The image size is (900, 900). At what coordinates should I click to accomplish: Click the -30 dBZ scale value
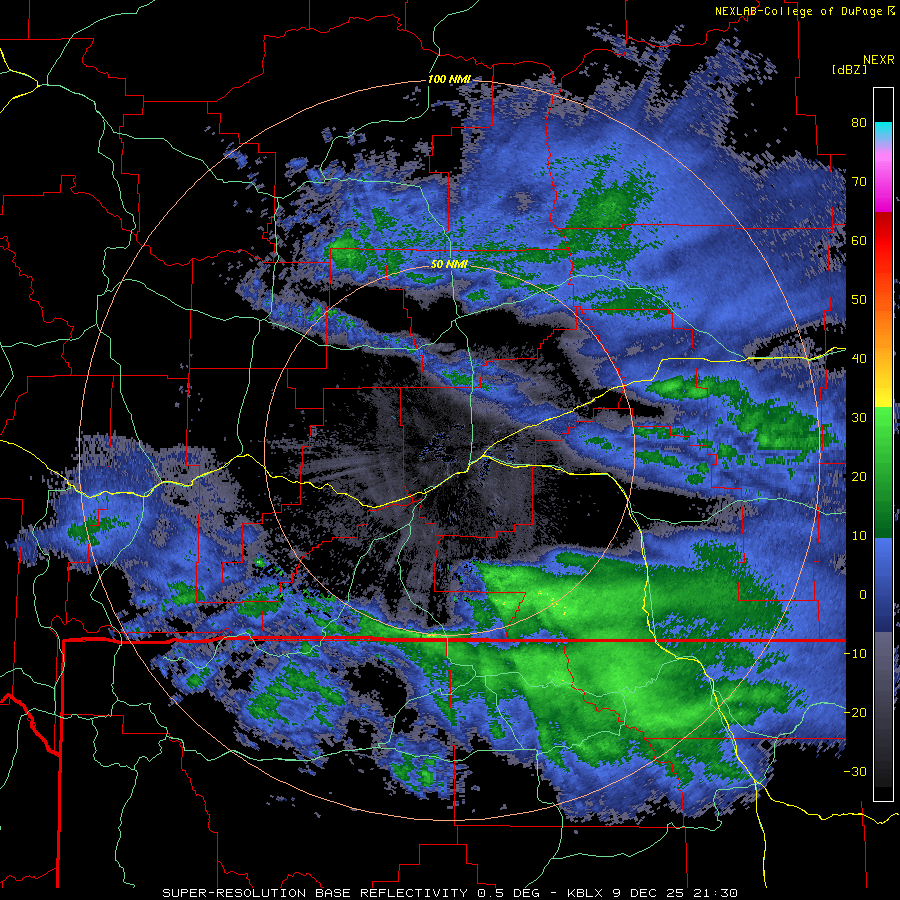855,771
